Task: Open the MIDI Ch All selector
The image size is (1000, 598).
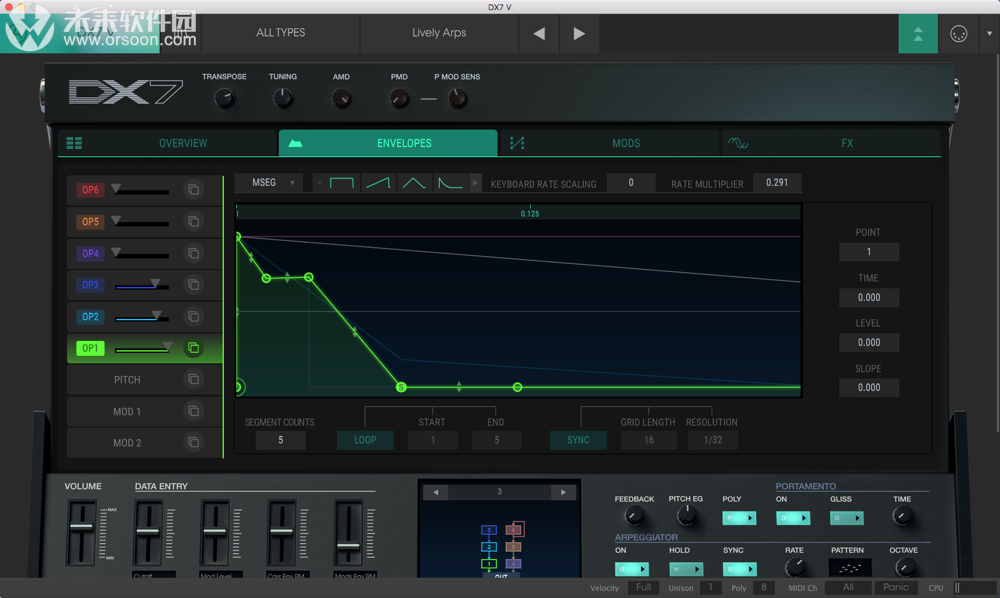Action: (848, 587)
